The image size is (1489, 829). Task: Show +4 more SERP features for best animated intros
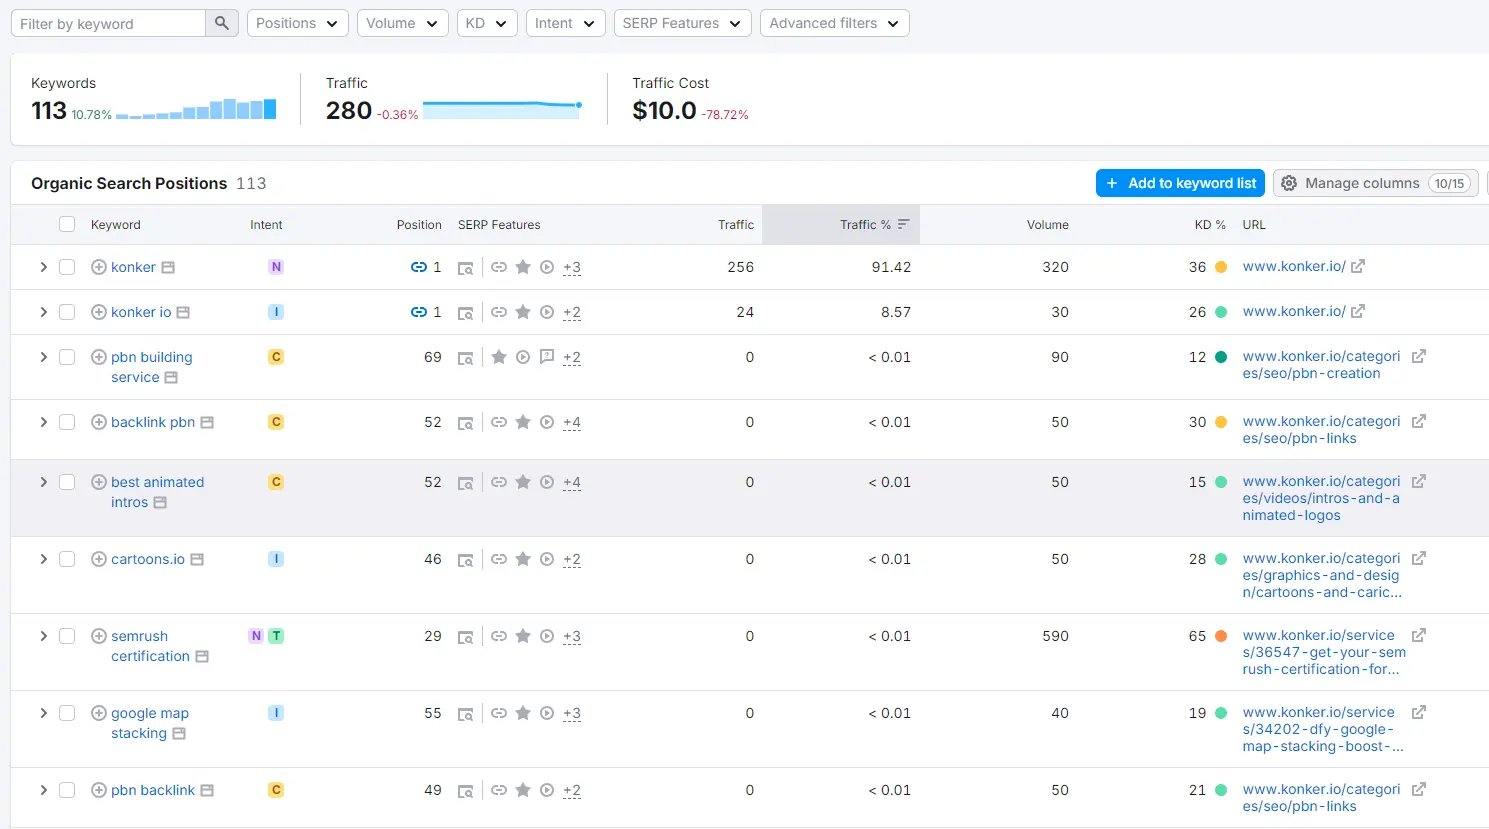click(572, 482)
